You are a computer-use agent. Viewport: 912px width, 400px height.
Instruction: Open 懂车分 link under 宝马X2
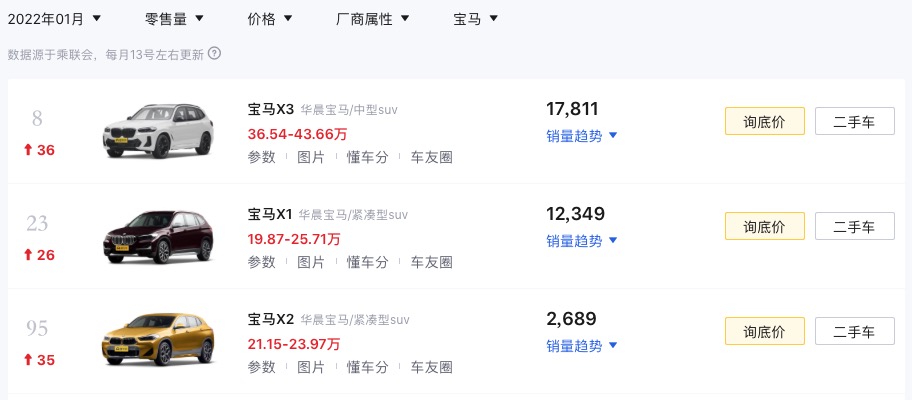(368, 367)
